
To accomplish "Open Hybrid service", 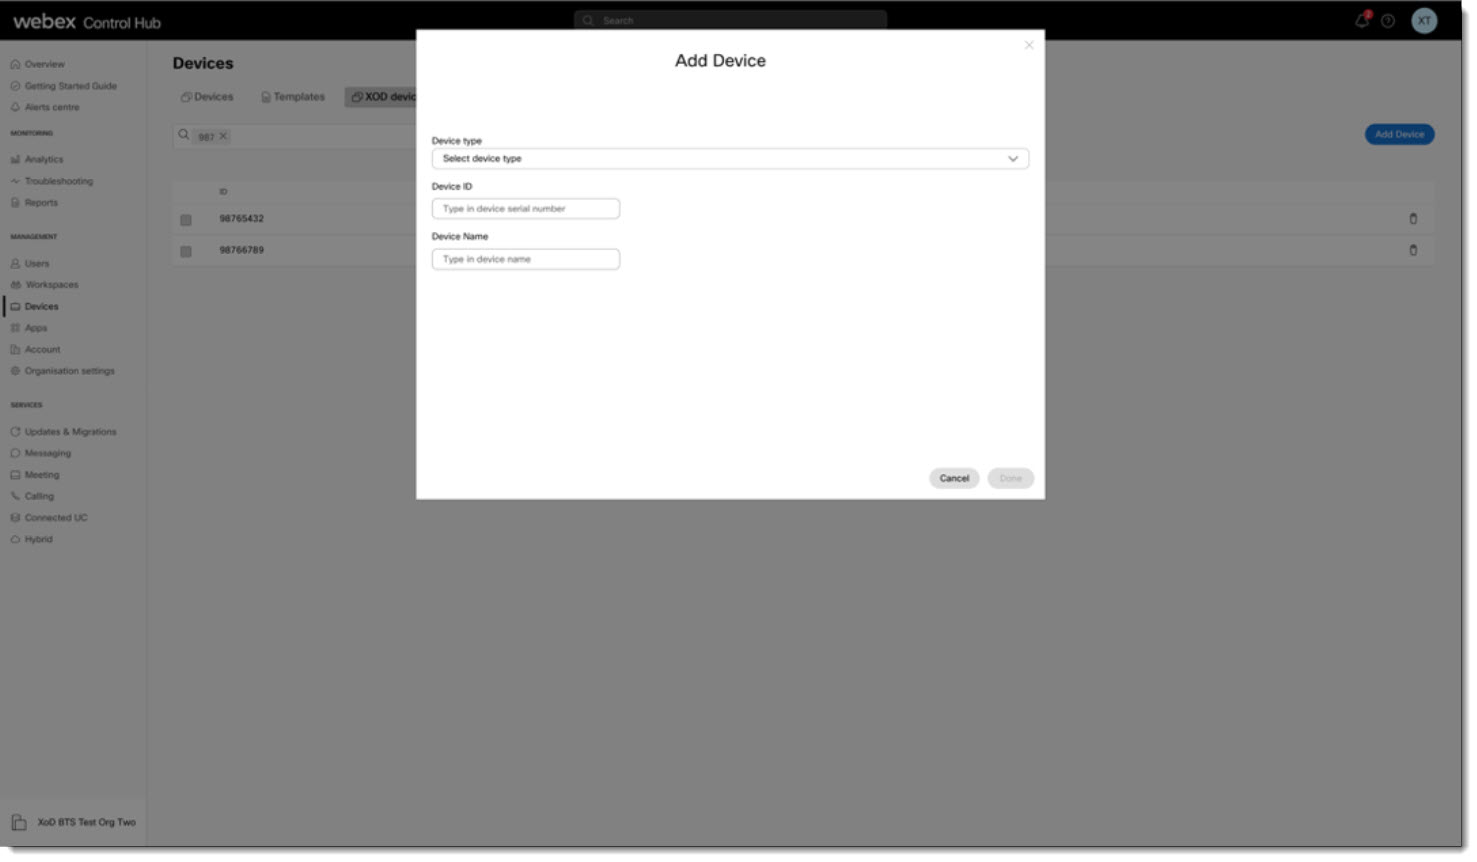I will coord(32,539).
